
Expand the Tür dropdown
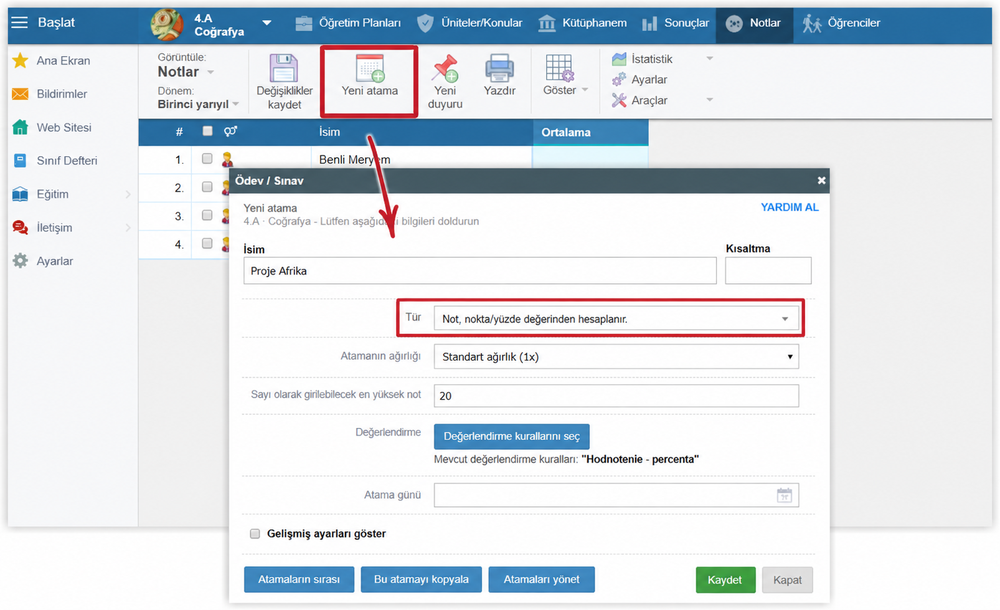[616, 318]
